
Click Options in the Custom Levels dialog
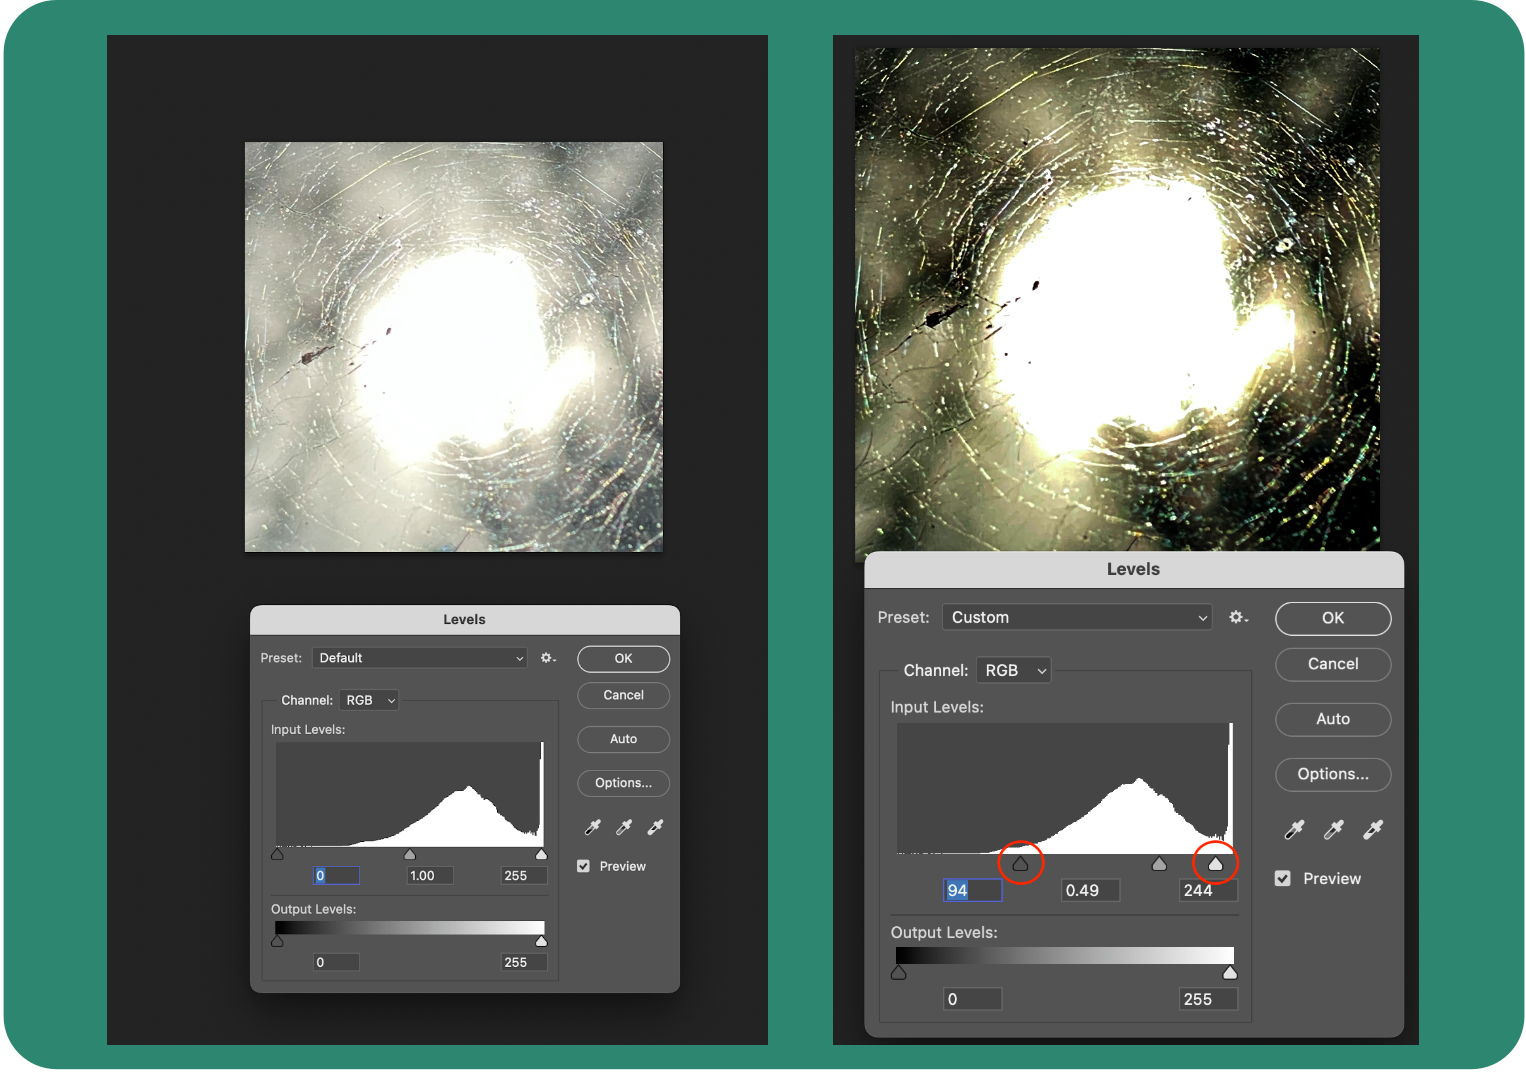1333,774
